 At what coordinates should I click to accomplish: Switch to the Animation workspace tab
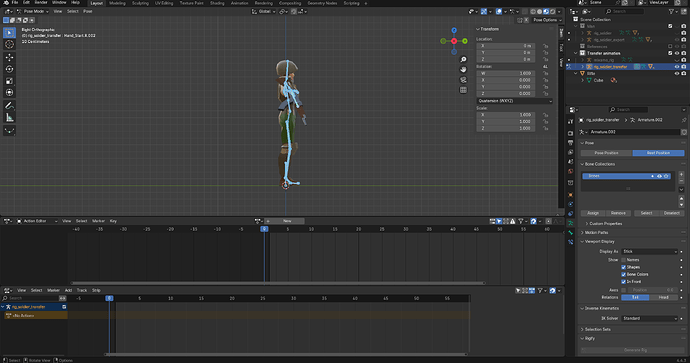pos(239,3)
